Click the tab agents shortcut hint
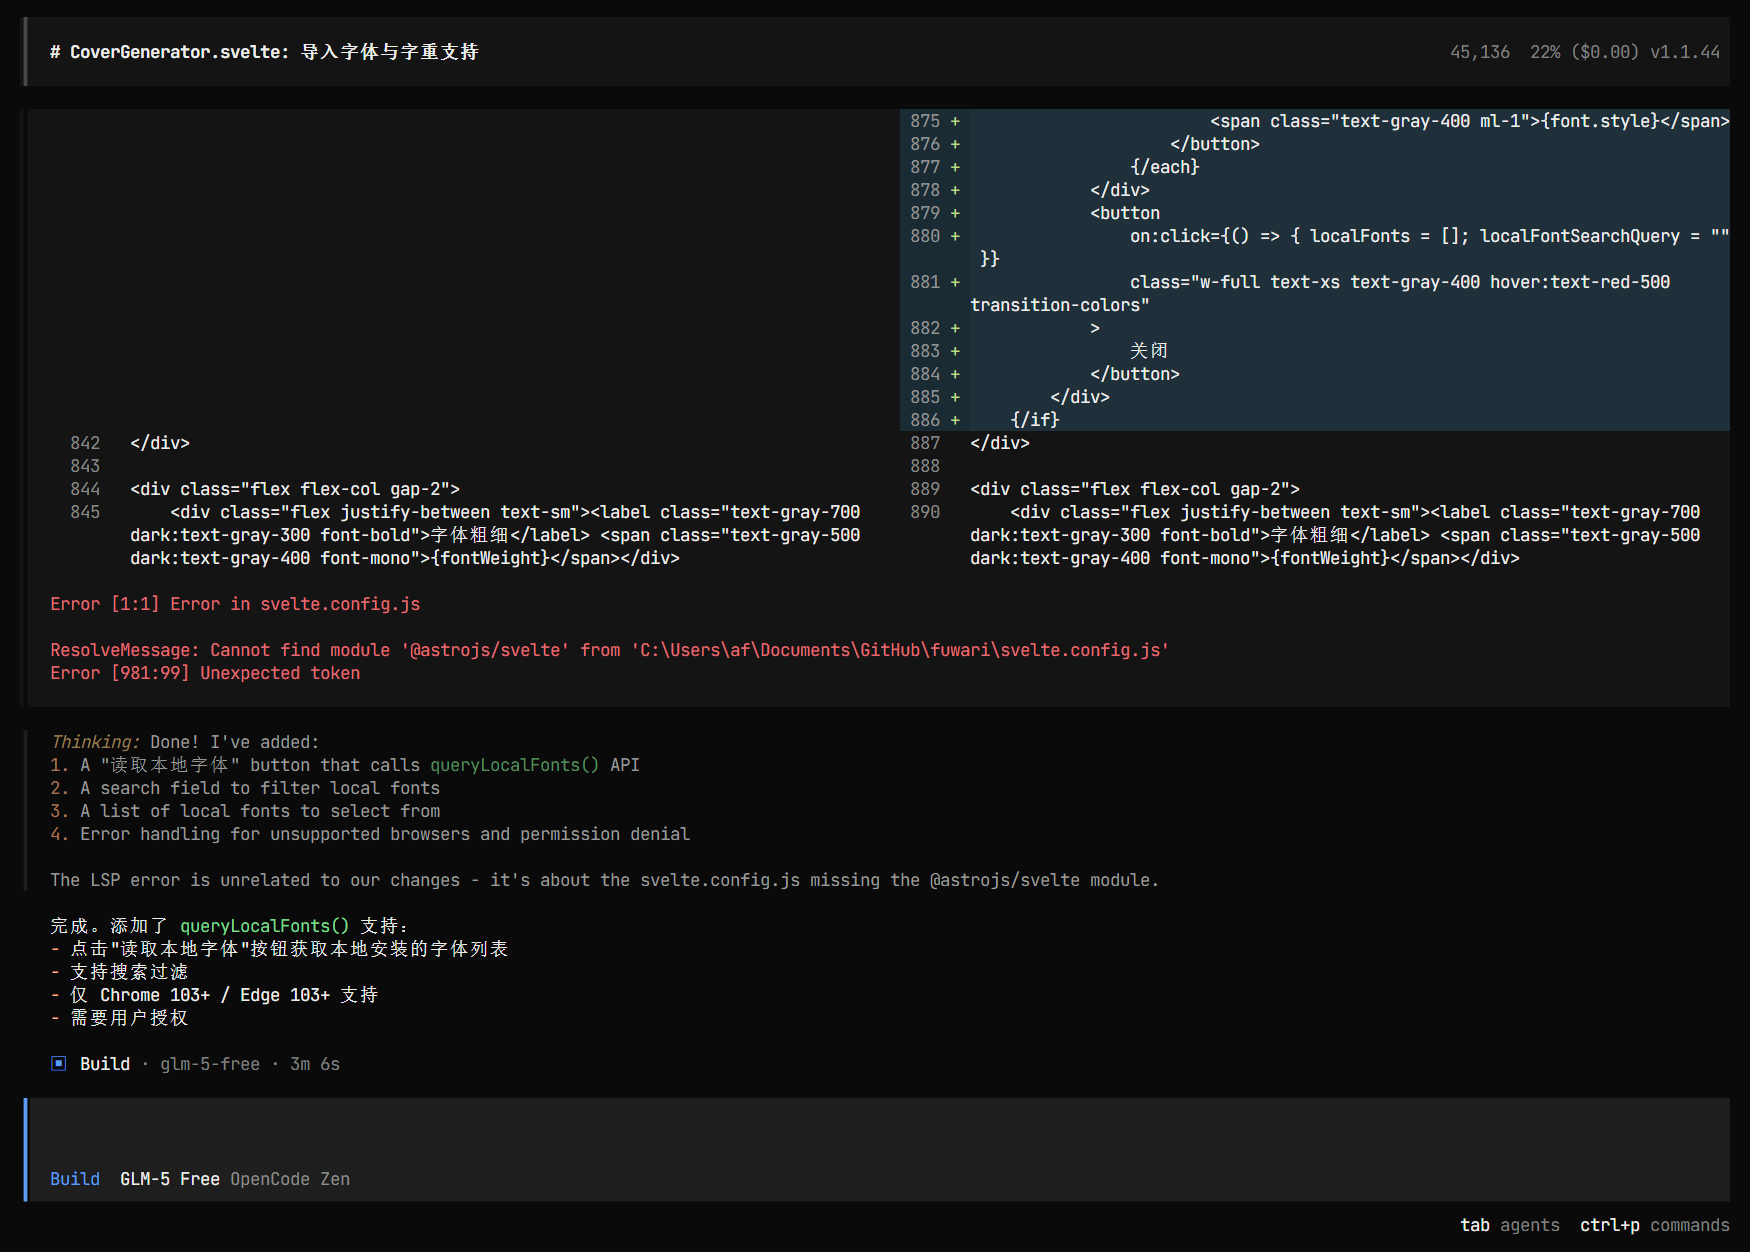This screenshot has width=1750, height=1252. click(x=1509, y=1225)
